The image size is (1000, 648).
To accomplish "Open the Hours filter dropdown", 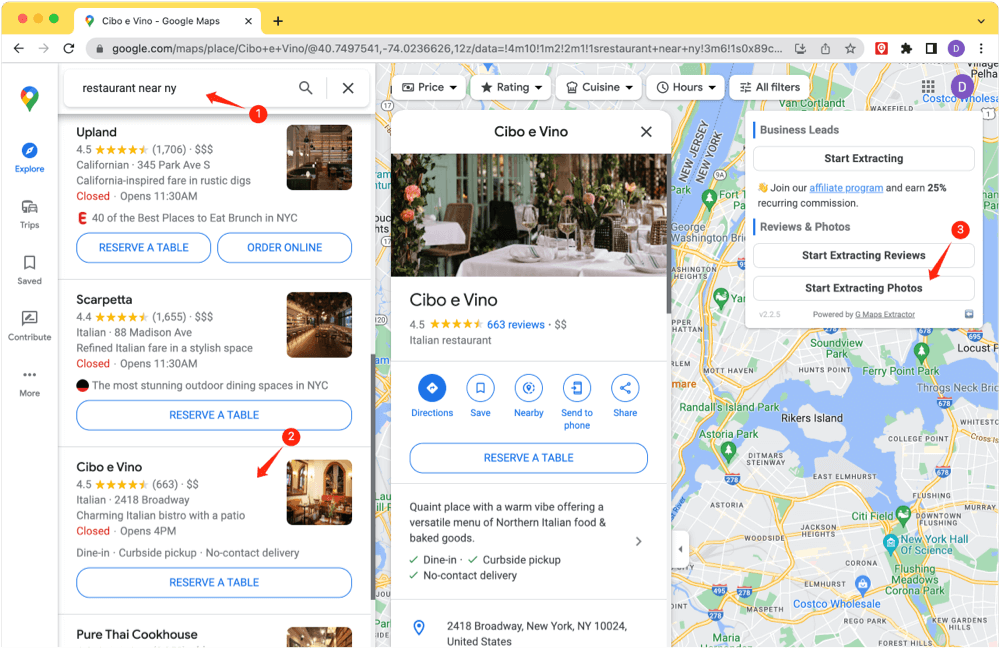I will click(686, 87).
